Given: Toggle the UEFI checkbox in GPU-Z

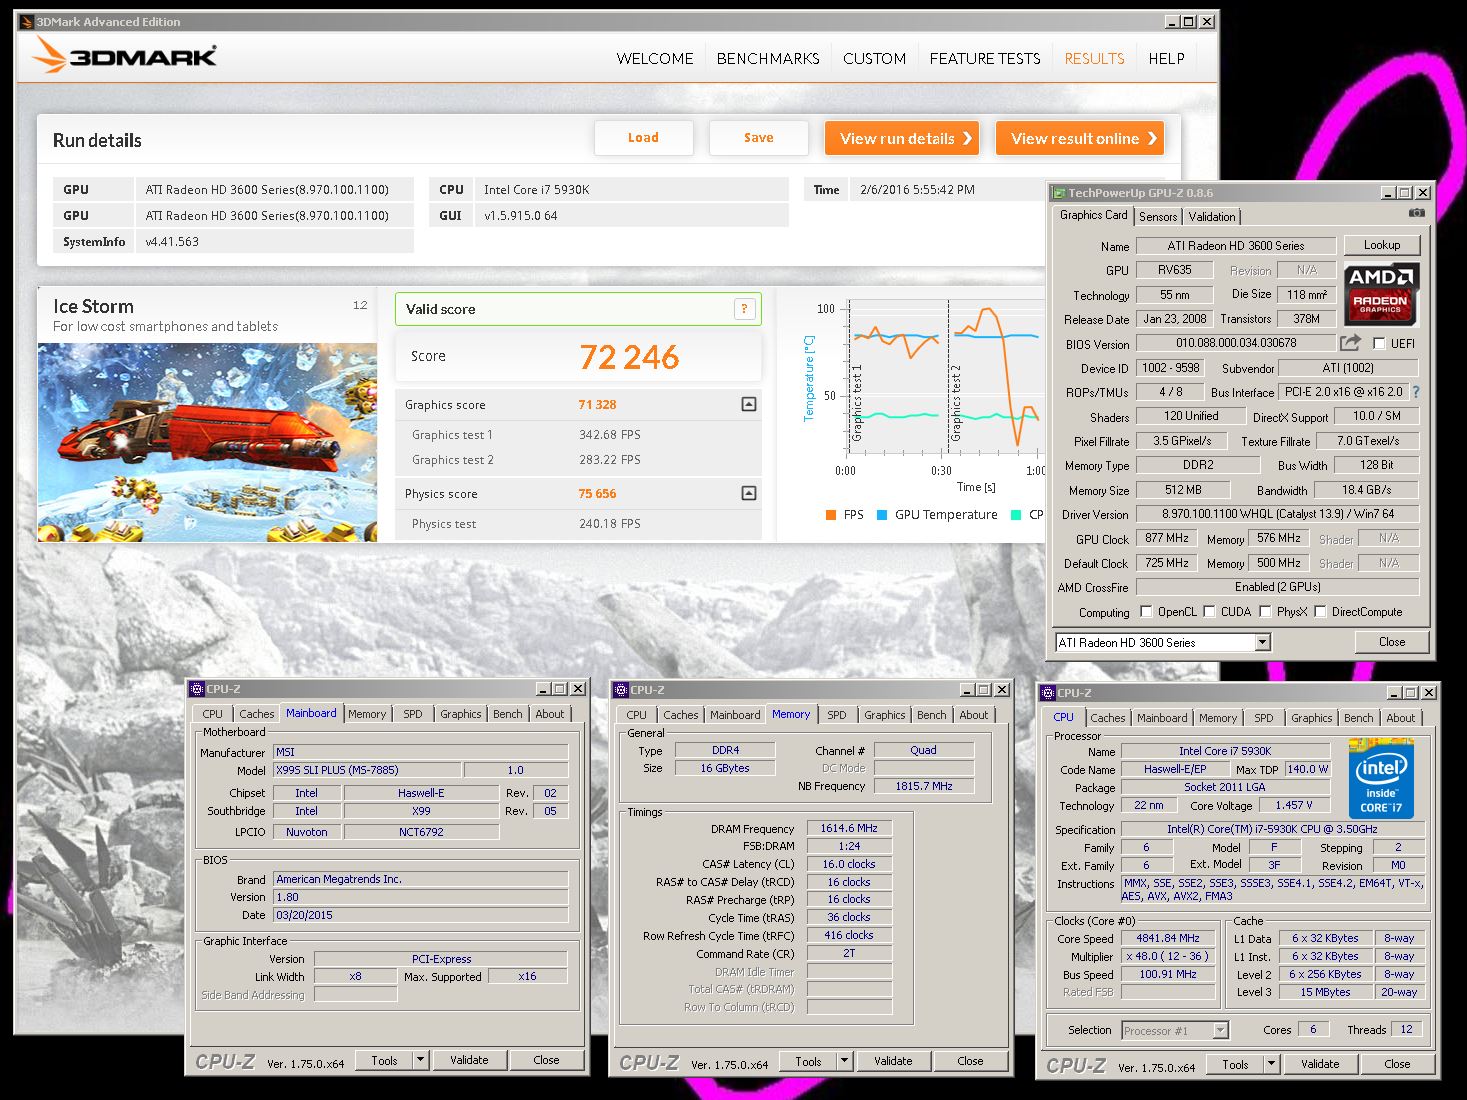Looking at the screenshot, I should tap(1380, 343).
